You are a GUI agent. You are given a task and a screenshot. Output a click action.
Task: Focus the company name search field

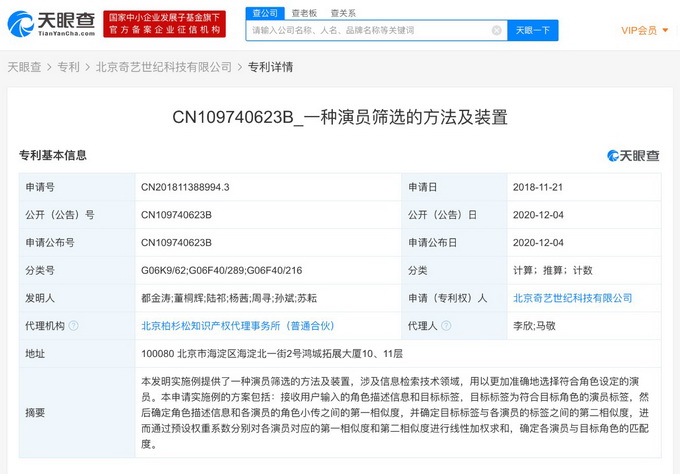click(370, 31)
